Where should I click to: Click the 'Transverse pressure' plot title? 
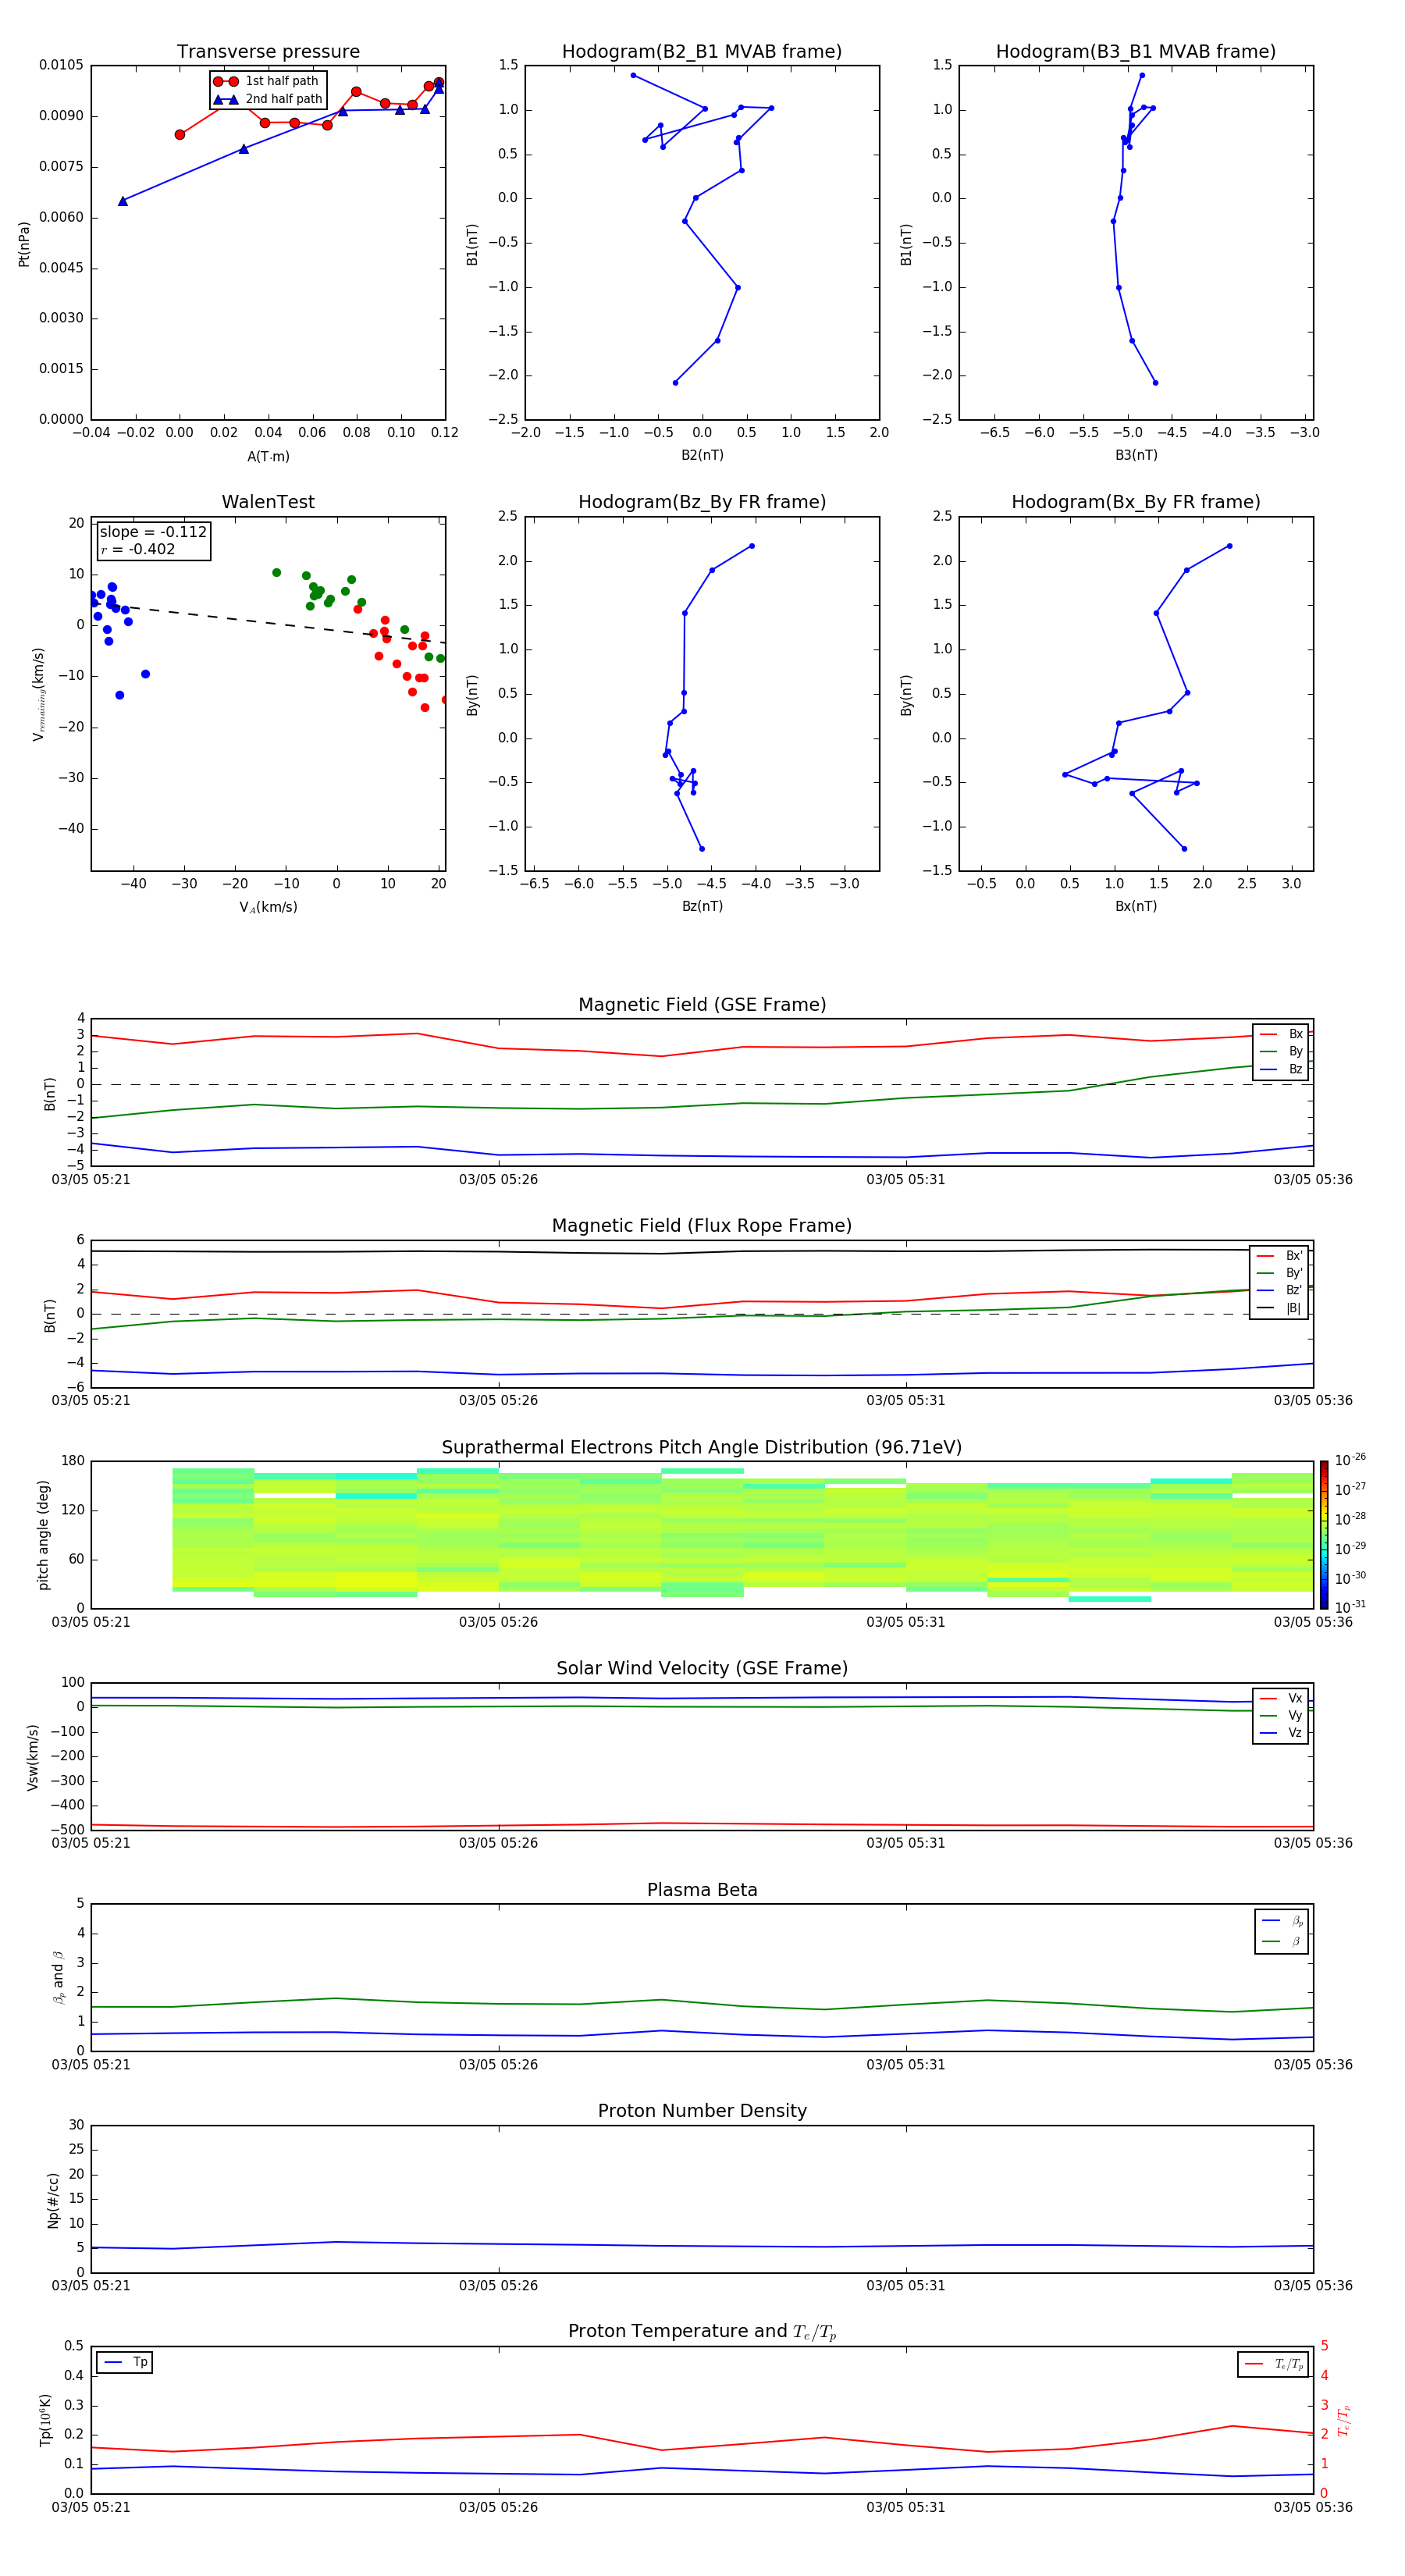268,52
